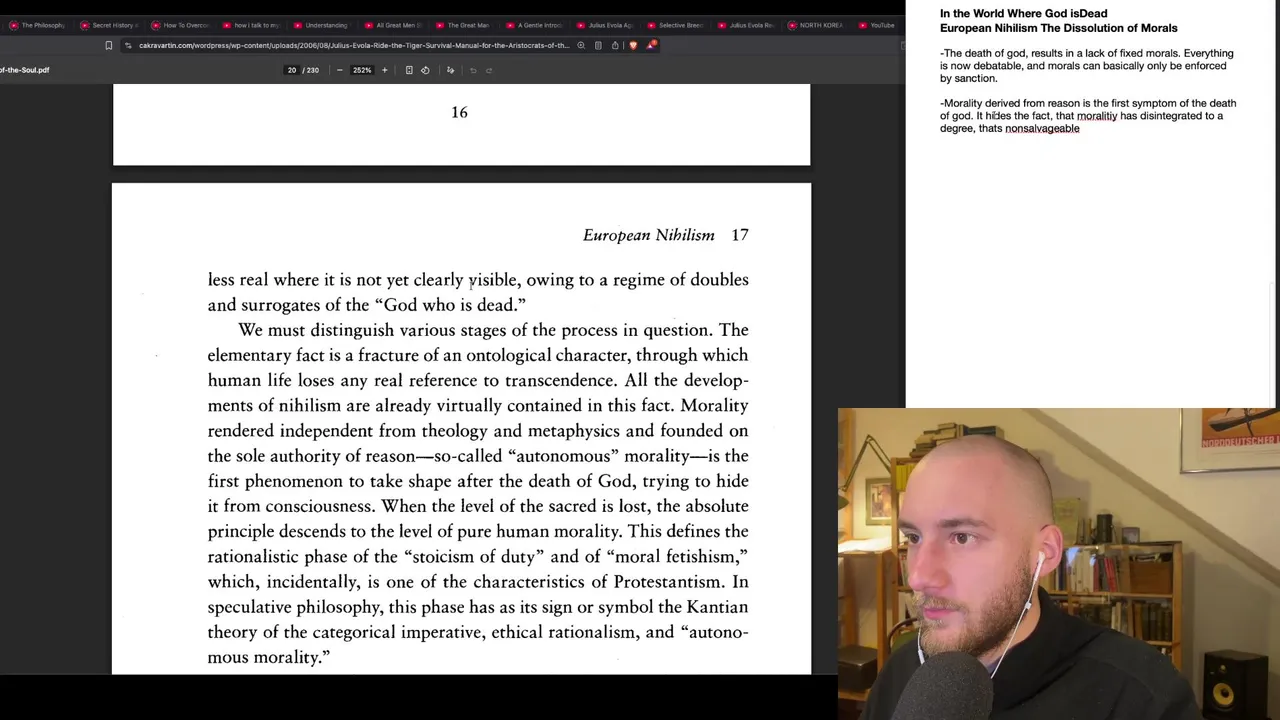Click the webcam video overlay

coord(1059,564)
